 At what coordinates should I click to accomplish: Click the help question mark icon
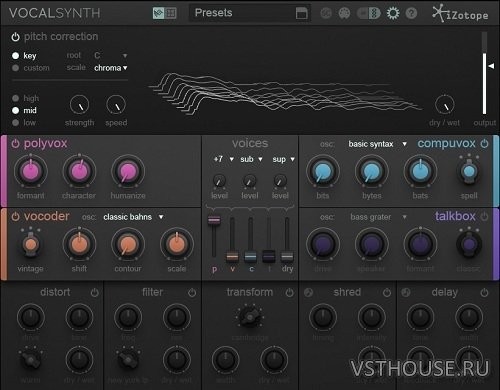point(411,13)
